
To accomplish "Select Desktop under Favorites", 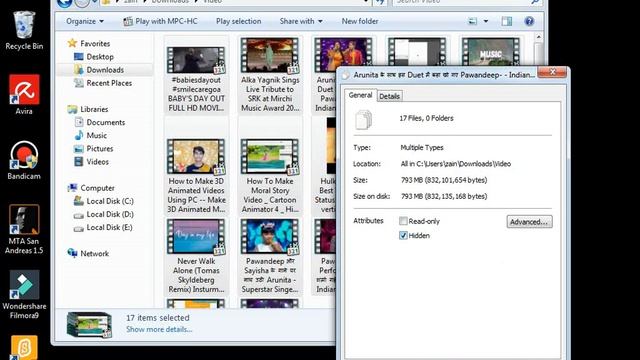I will coord(100,57).
